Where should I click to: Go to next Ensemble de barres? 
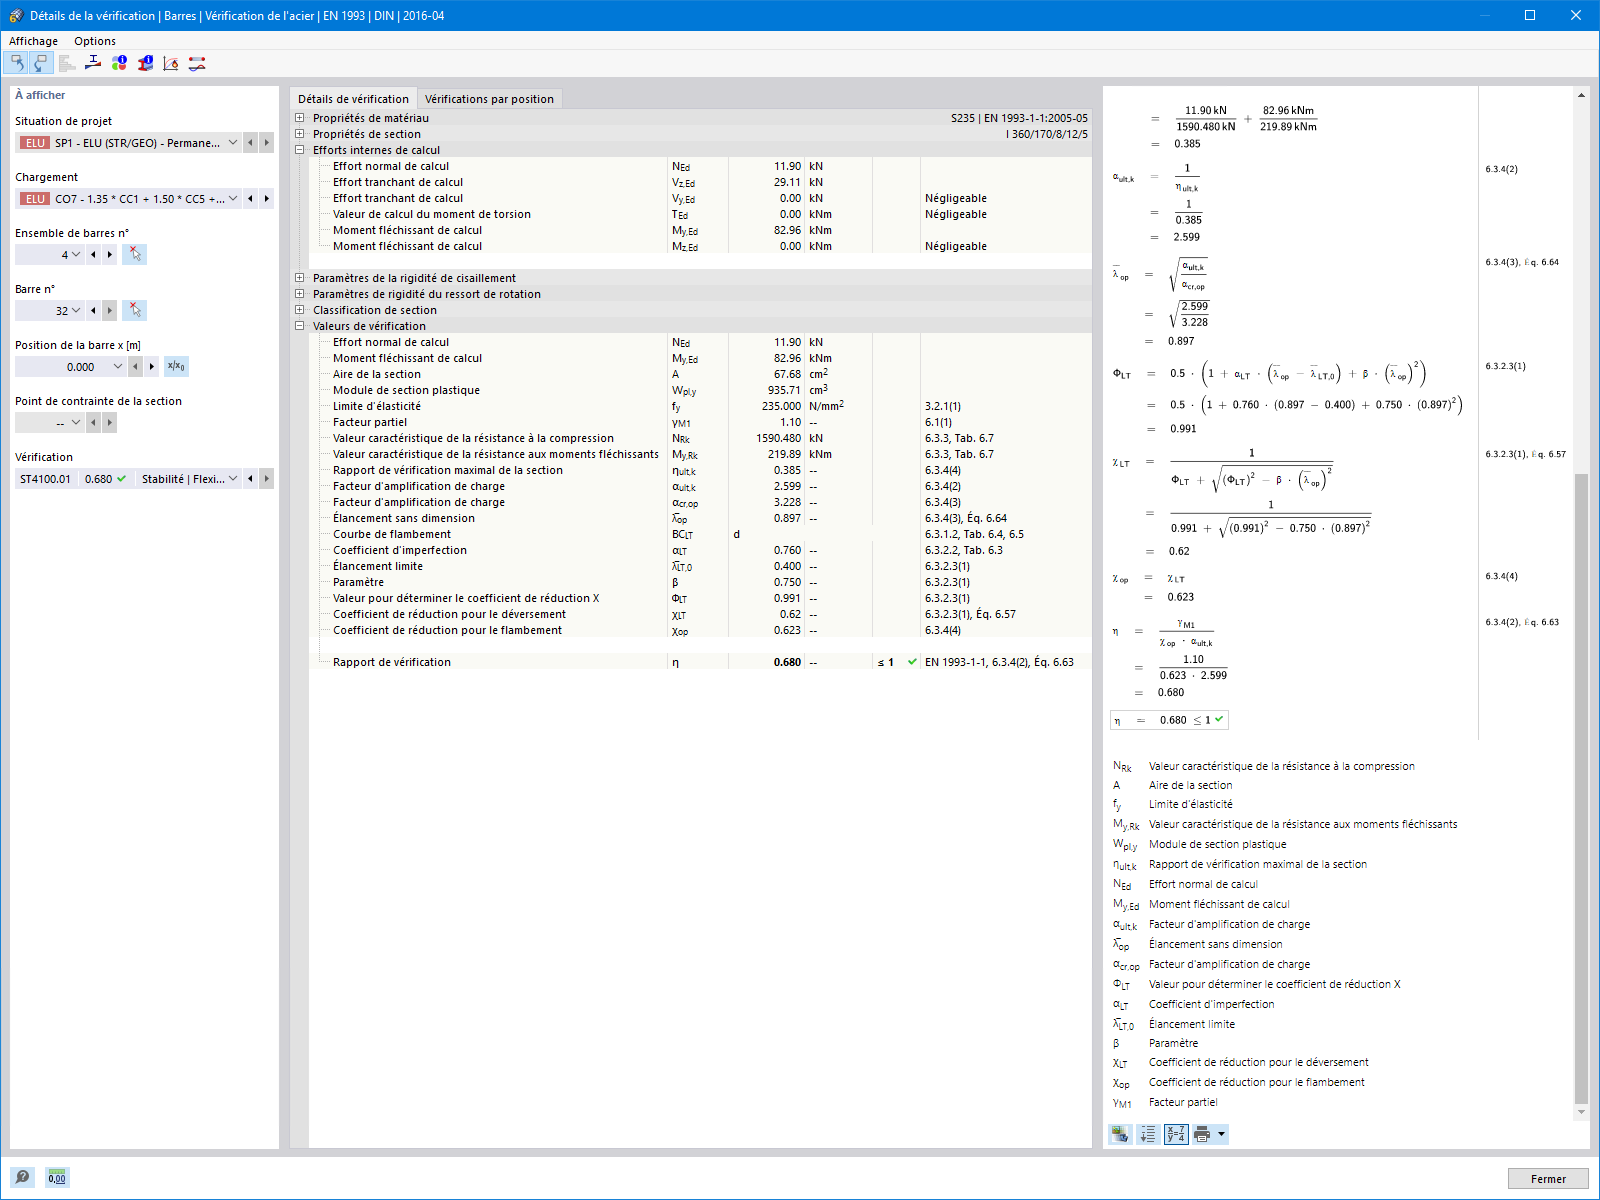tap(110, 255)
